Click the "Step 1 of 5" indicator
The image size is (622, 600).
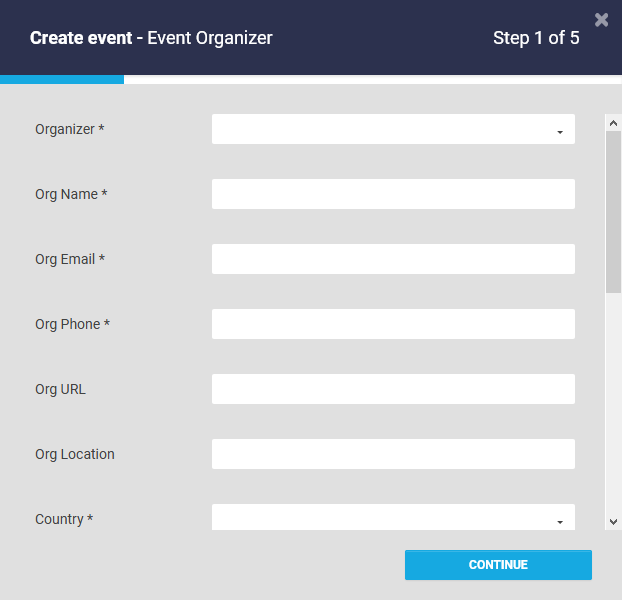coord(536,38)
